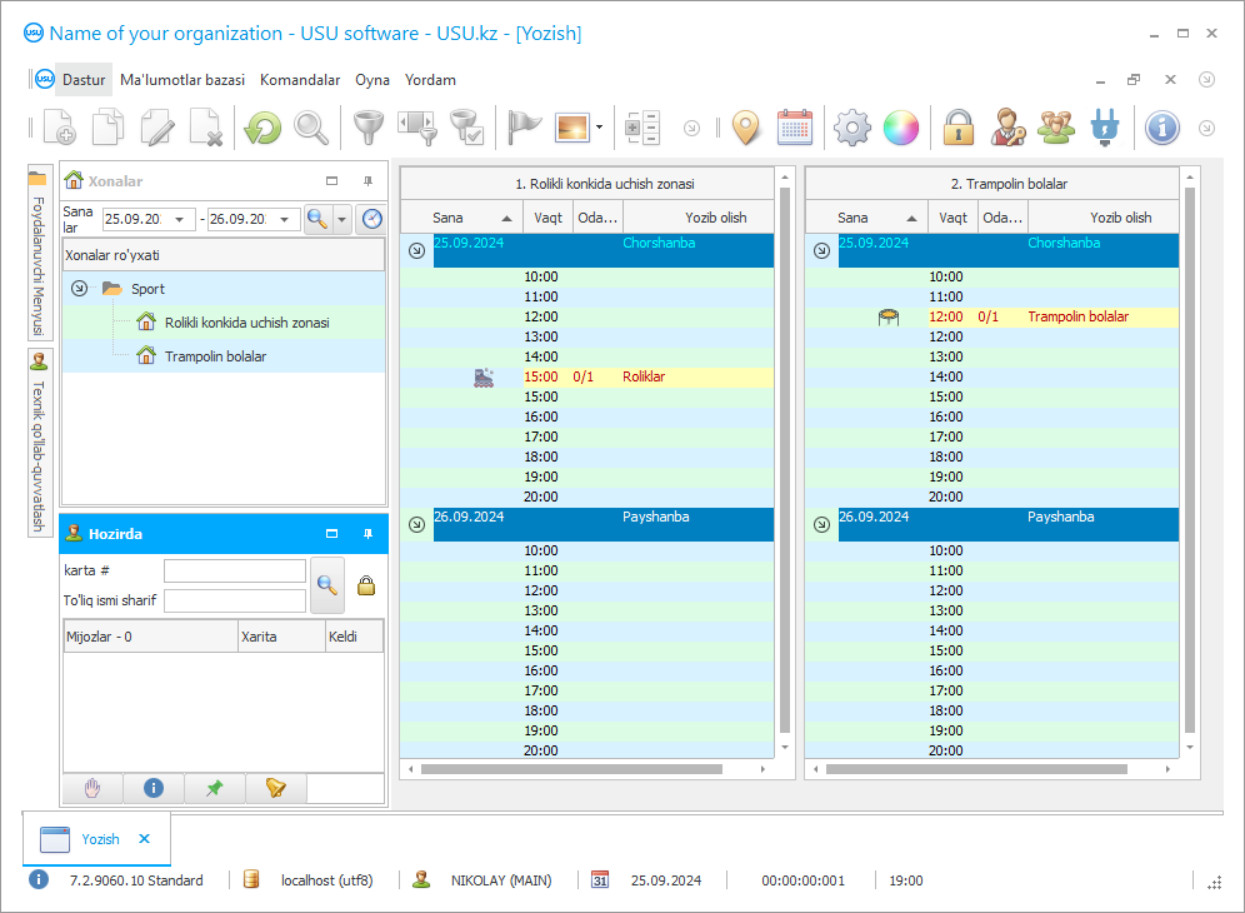Viewport: 1245px width, 913px height.
Task: Collapse 25.09.2024 group in Rolikli schedule
Action: coord(417,251)
